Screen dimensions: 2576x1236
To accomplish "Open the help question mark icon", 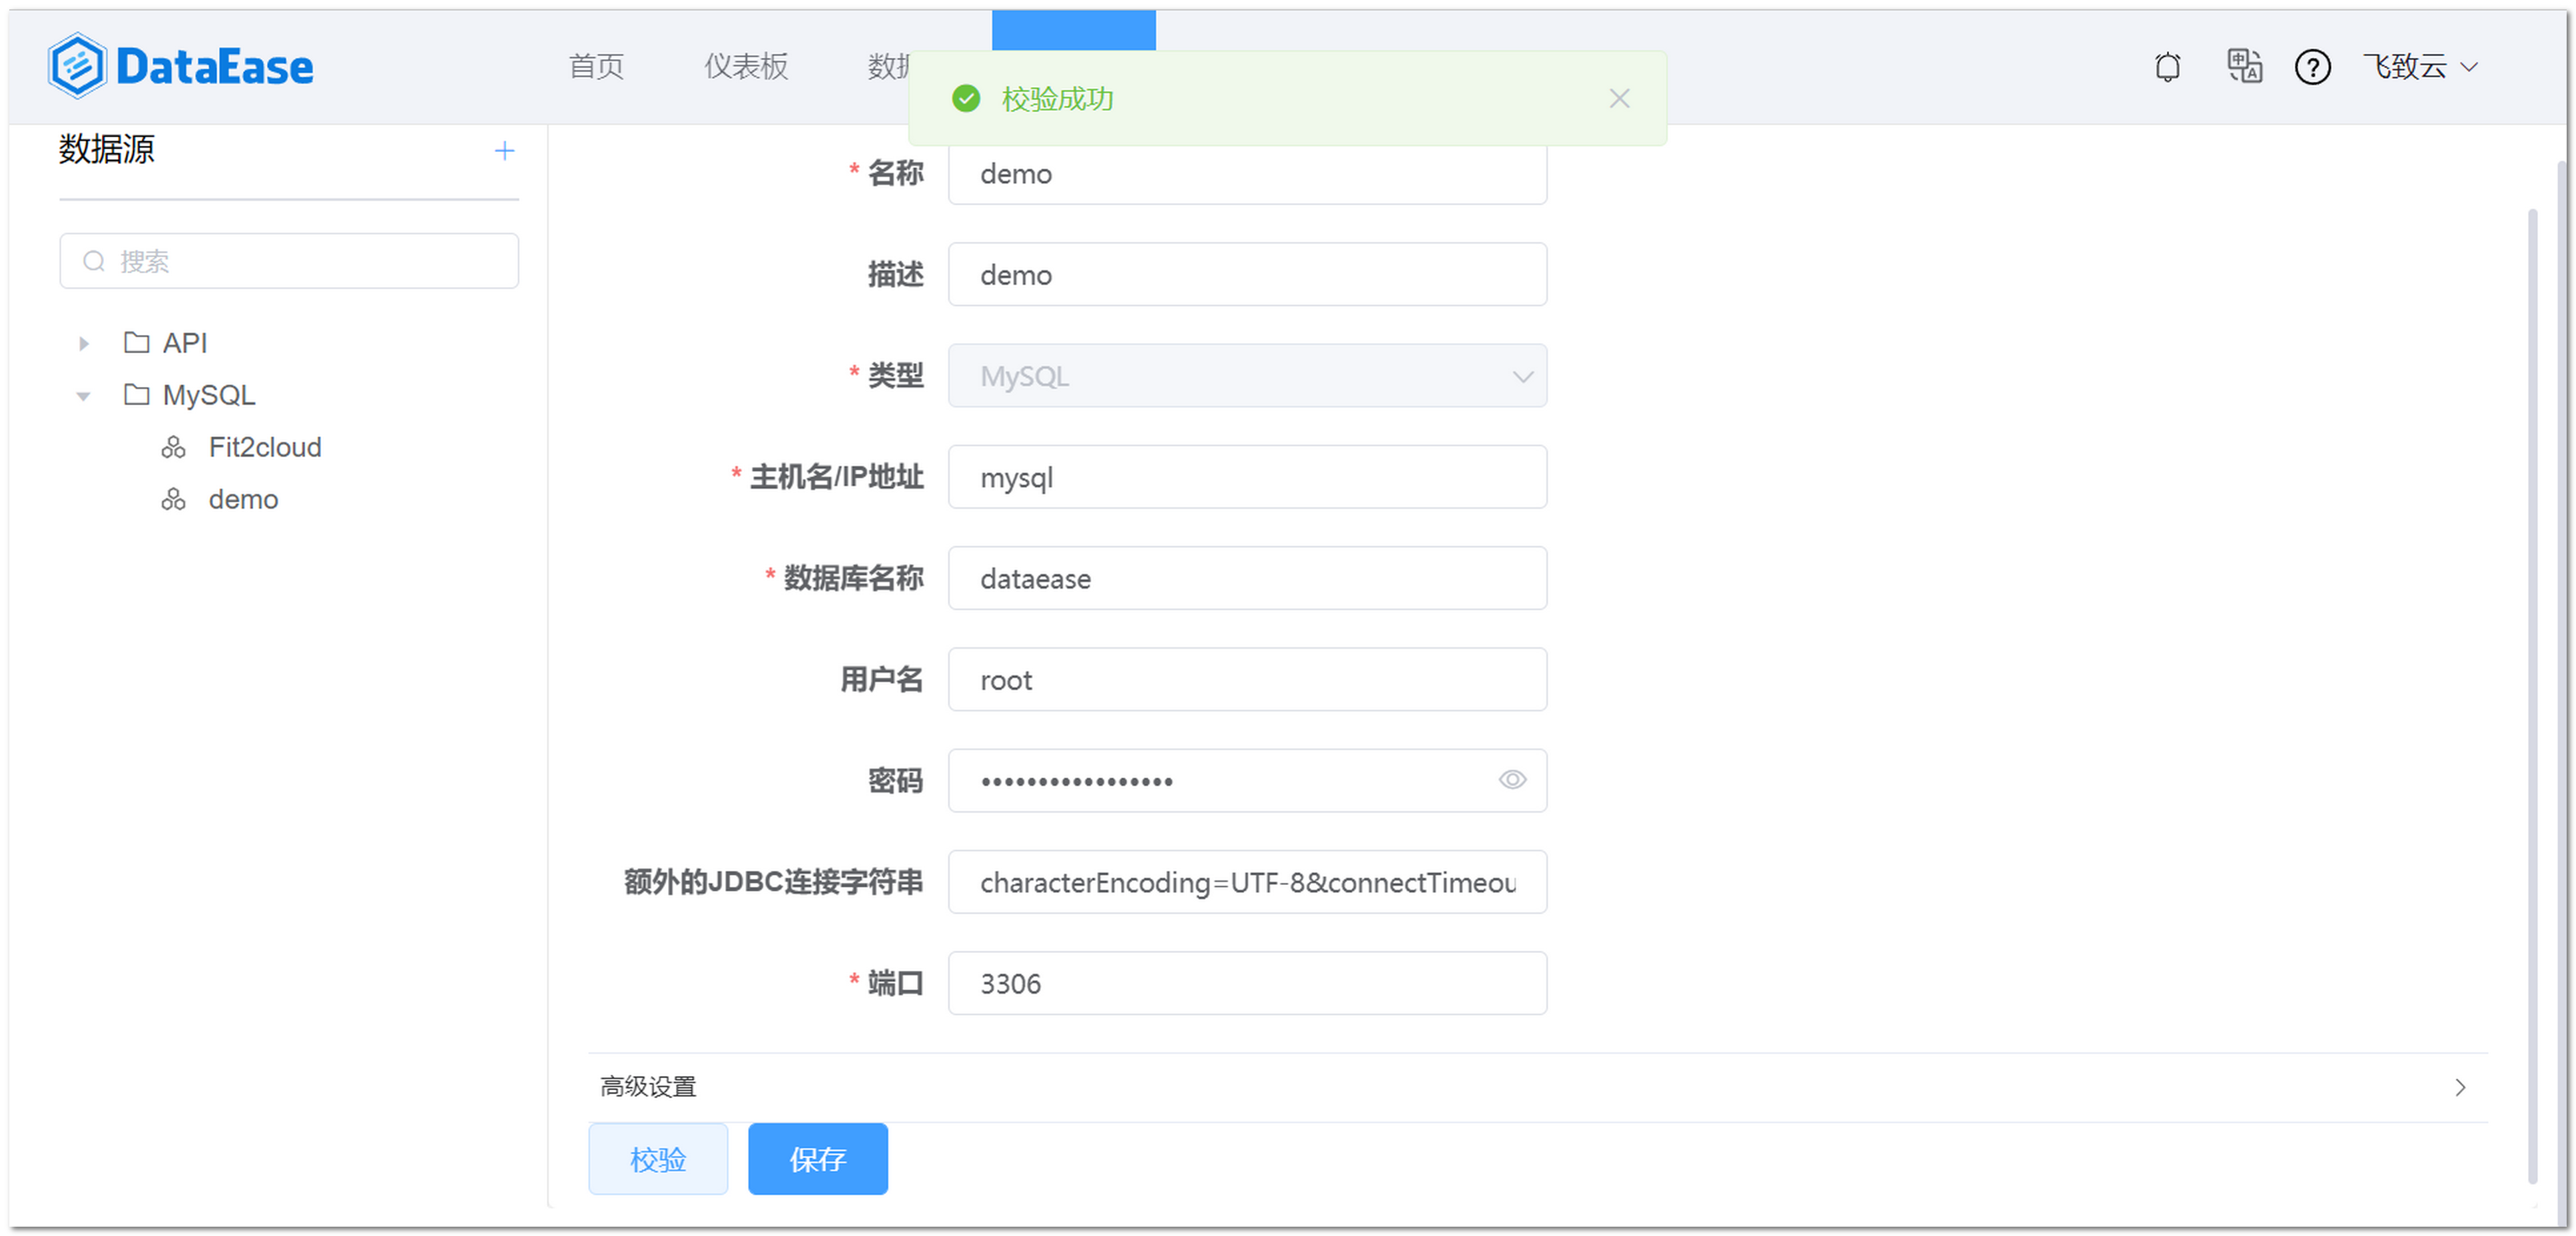I will 2312,67.
